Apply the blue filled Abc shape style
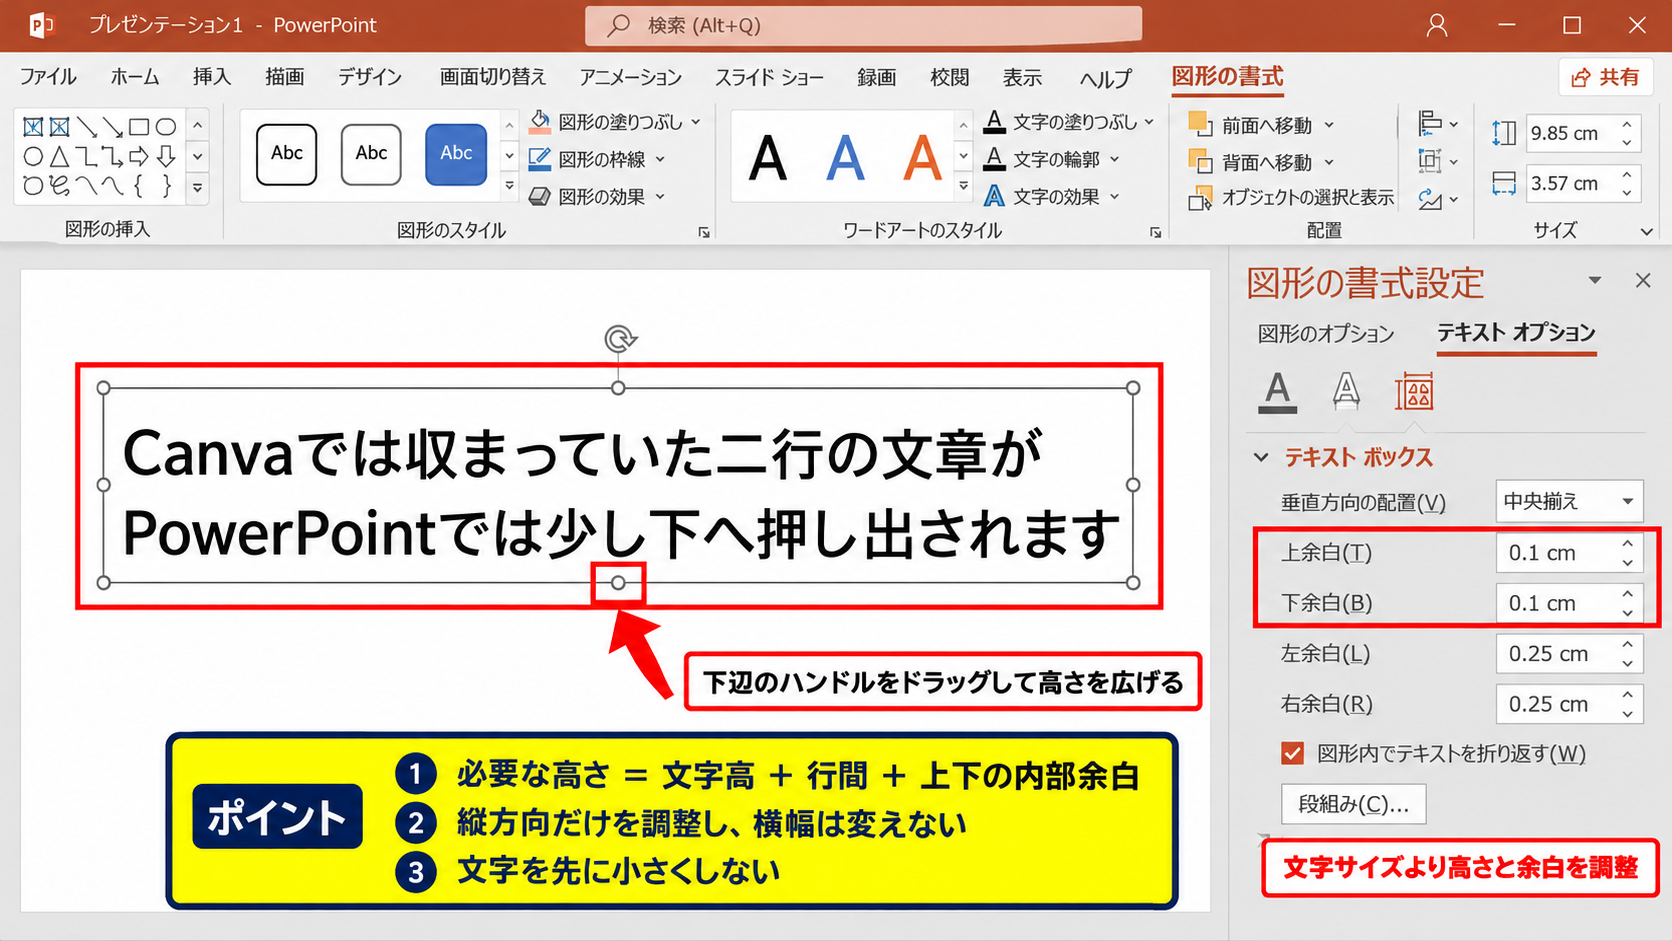Image resolution: width=1672 pixels, height=941 pixels. click(x=456, y=154)
